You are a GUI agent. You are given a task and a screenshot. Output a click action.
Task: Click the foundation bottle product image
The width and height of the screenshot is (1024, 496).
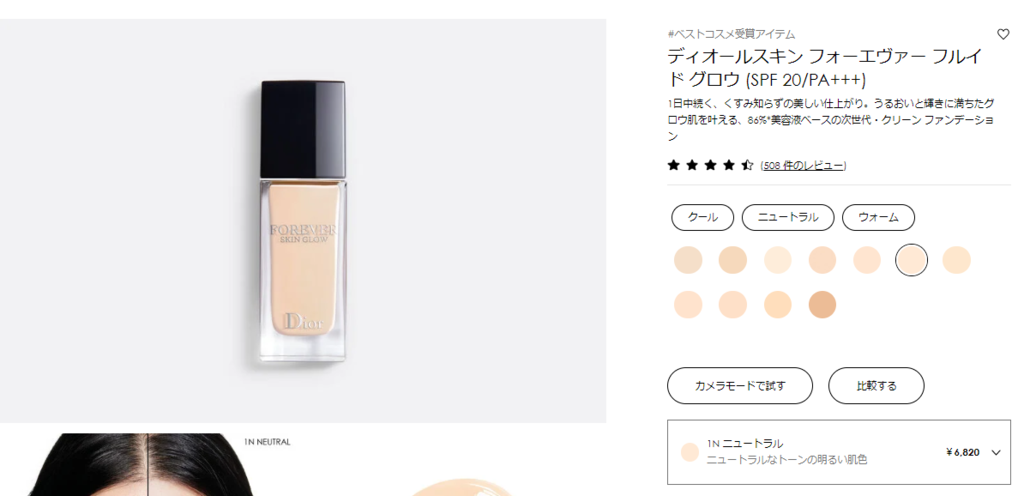pyautogui.click(x=303, y=221)
